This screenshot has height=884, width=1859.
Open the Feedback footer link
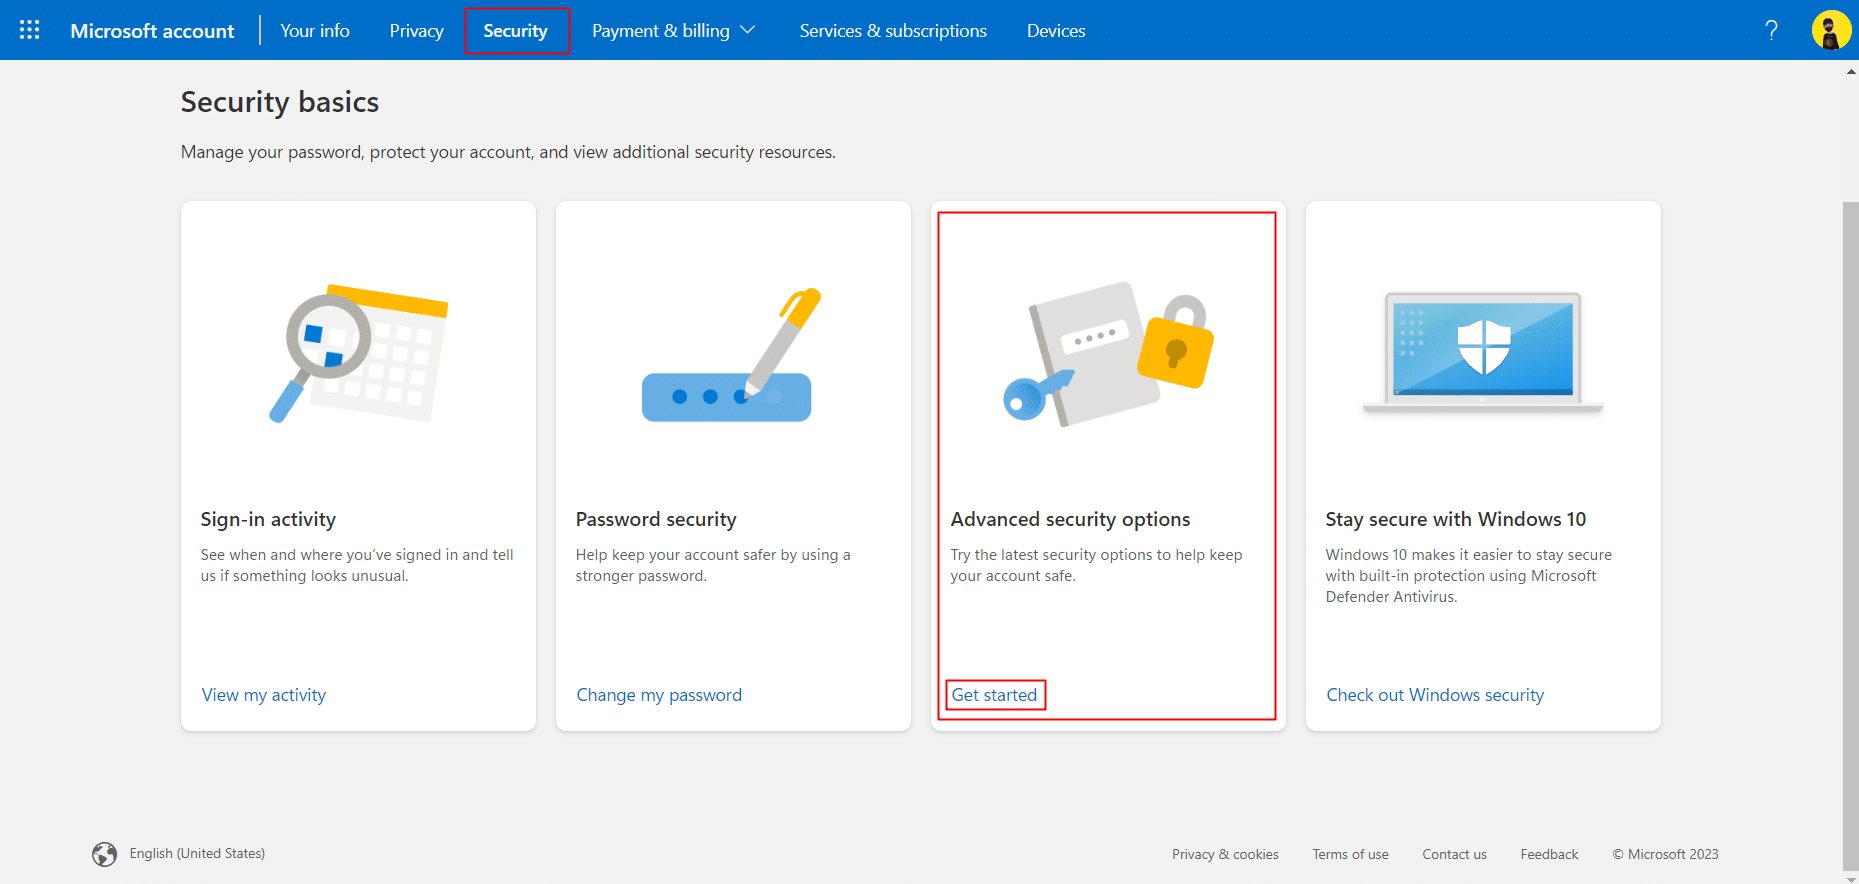click(x=1549, y=854)
